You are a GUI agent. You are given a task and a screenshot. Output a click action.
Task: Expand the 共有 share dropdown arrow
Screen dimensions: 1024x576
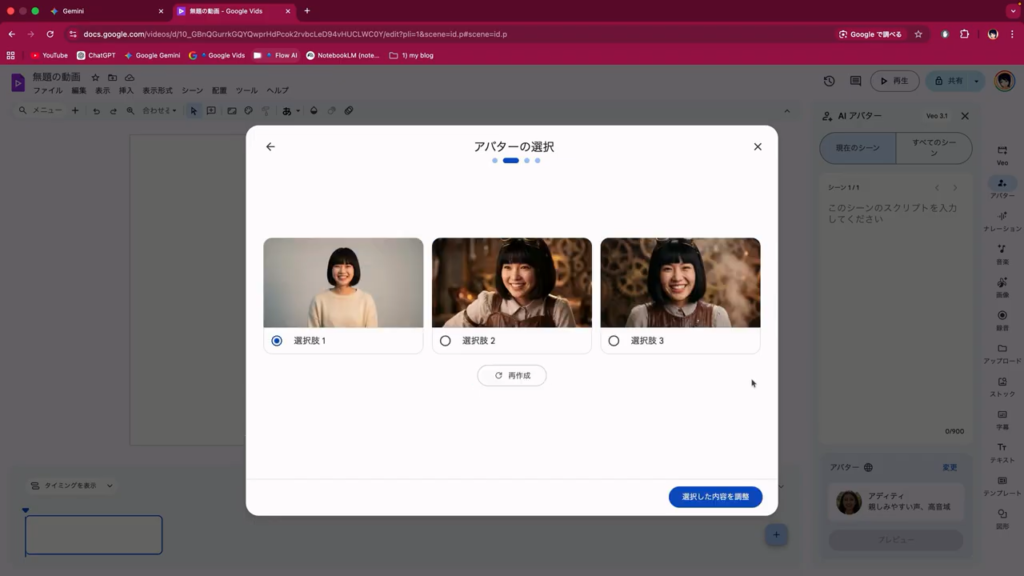pos(977,81)
